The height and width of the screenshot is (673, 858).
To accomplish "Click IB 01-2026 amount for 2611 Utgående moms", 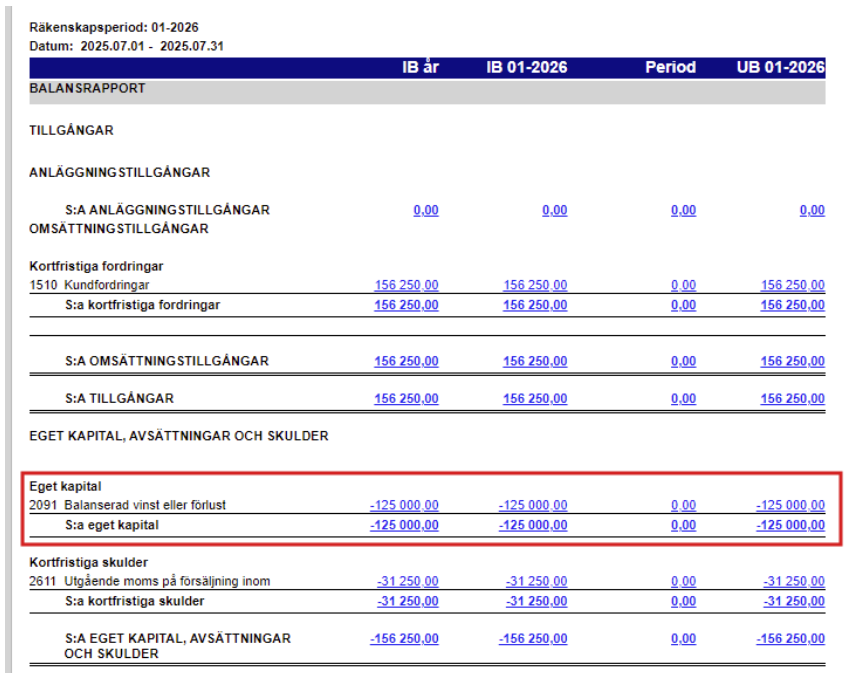I will click(x=536, y=582).
